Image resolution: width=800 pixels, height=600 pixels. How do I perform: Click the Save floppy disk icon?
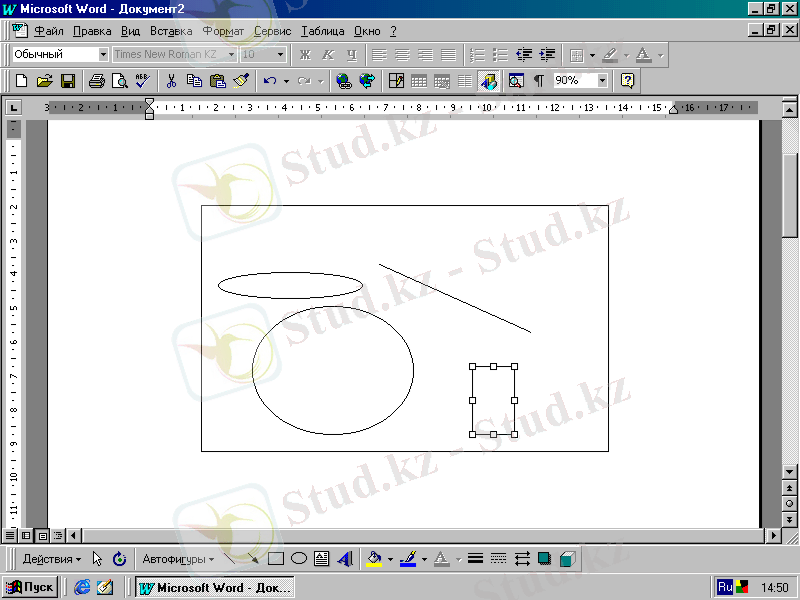(x=68, y=81)
